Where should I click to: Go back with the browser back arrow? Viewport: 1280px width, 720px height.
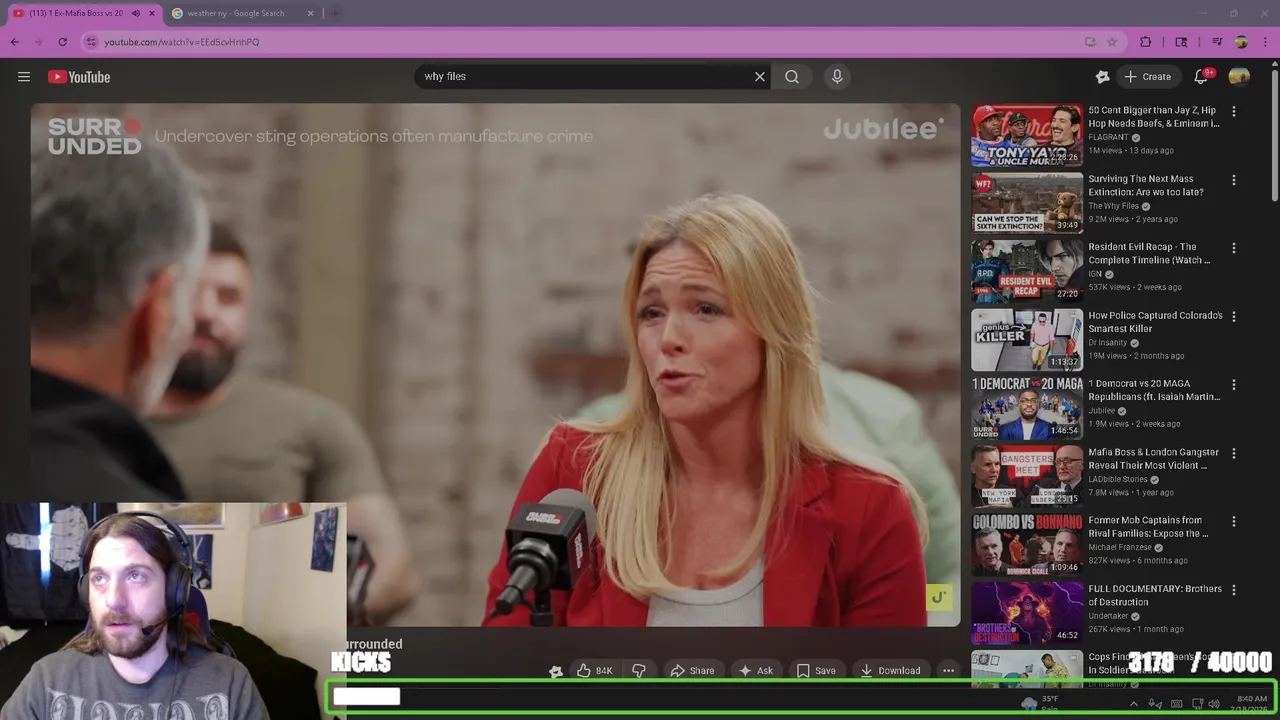15,42
